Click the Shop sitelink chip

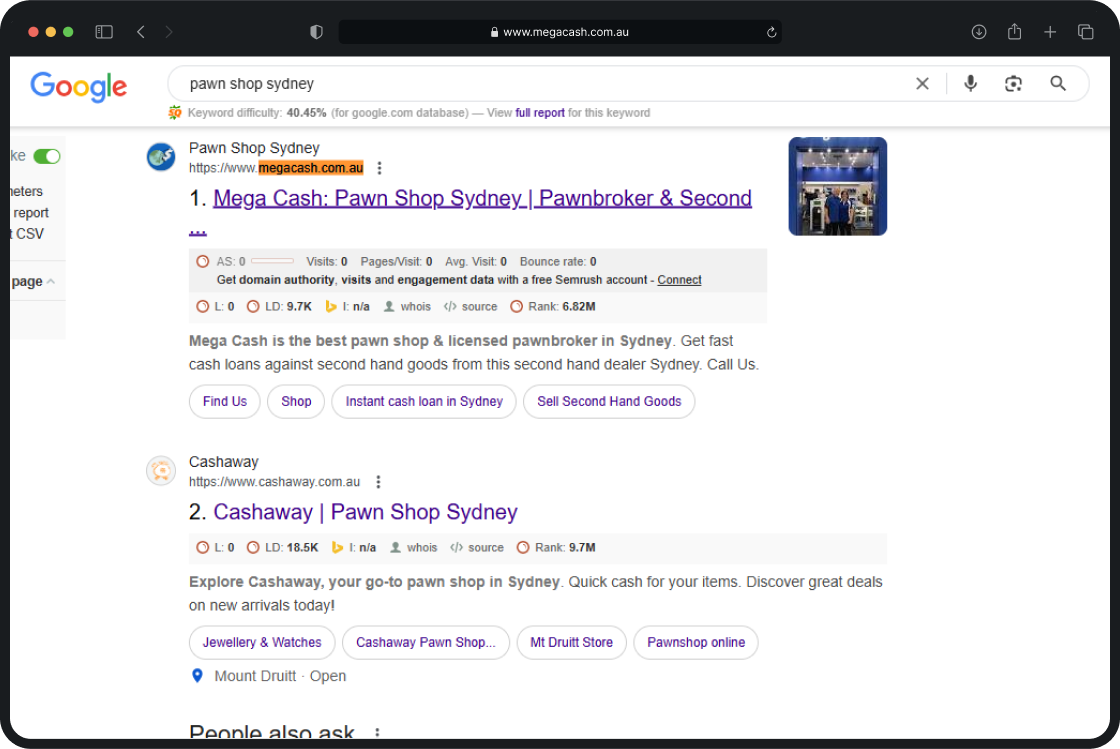296,401
